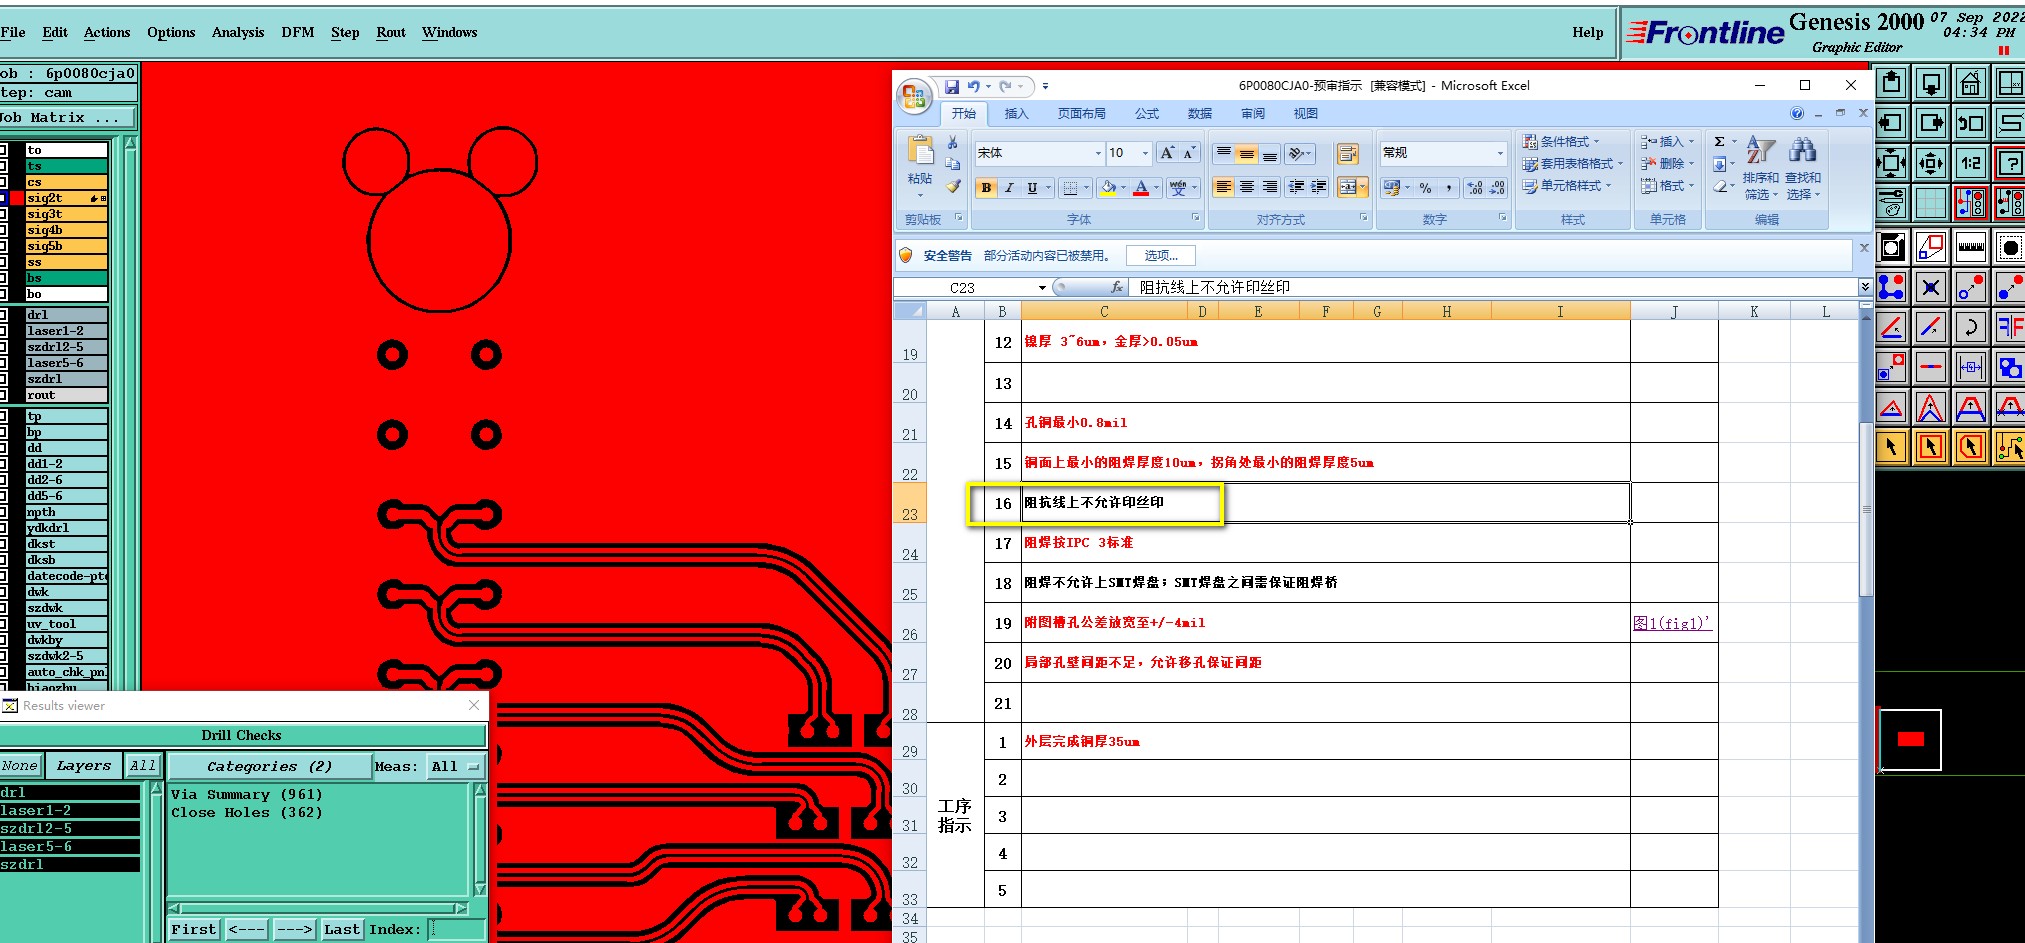Click the red font color A swatch

pos(1141,187)
